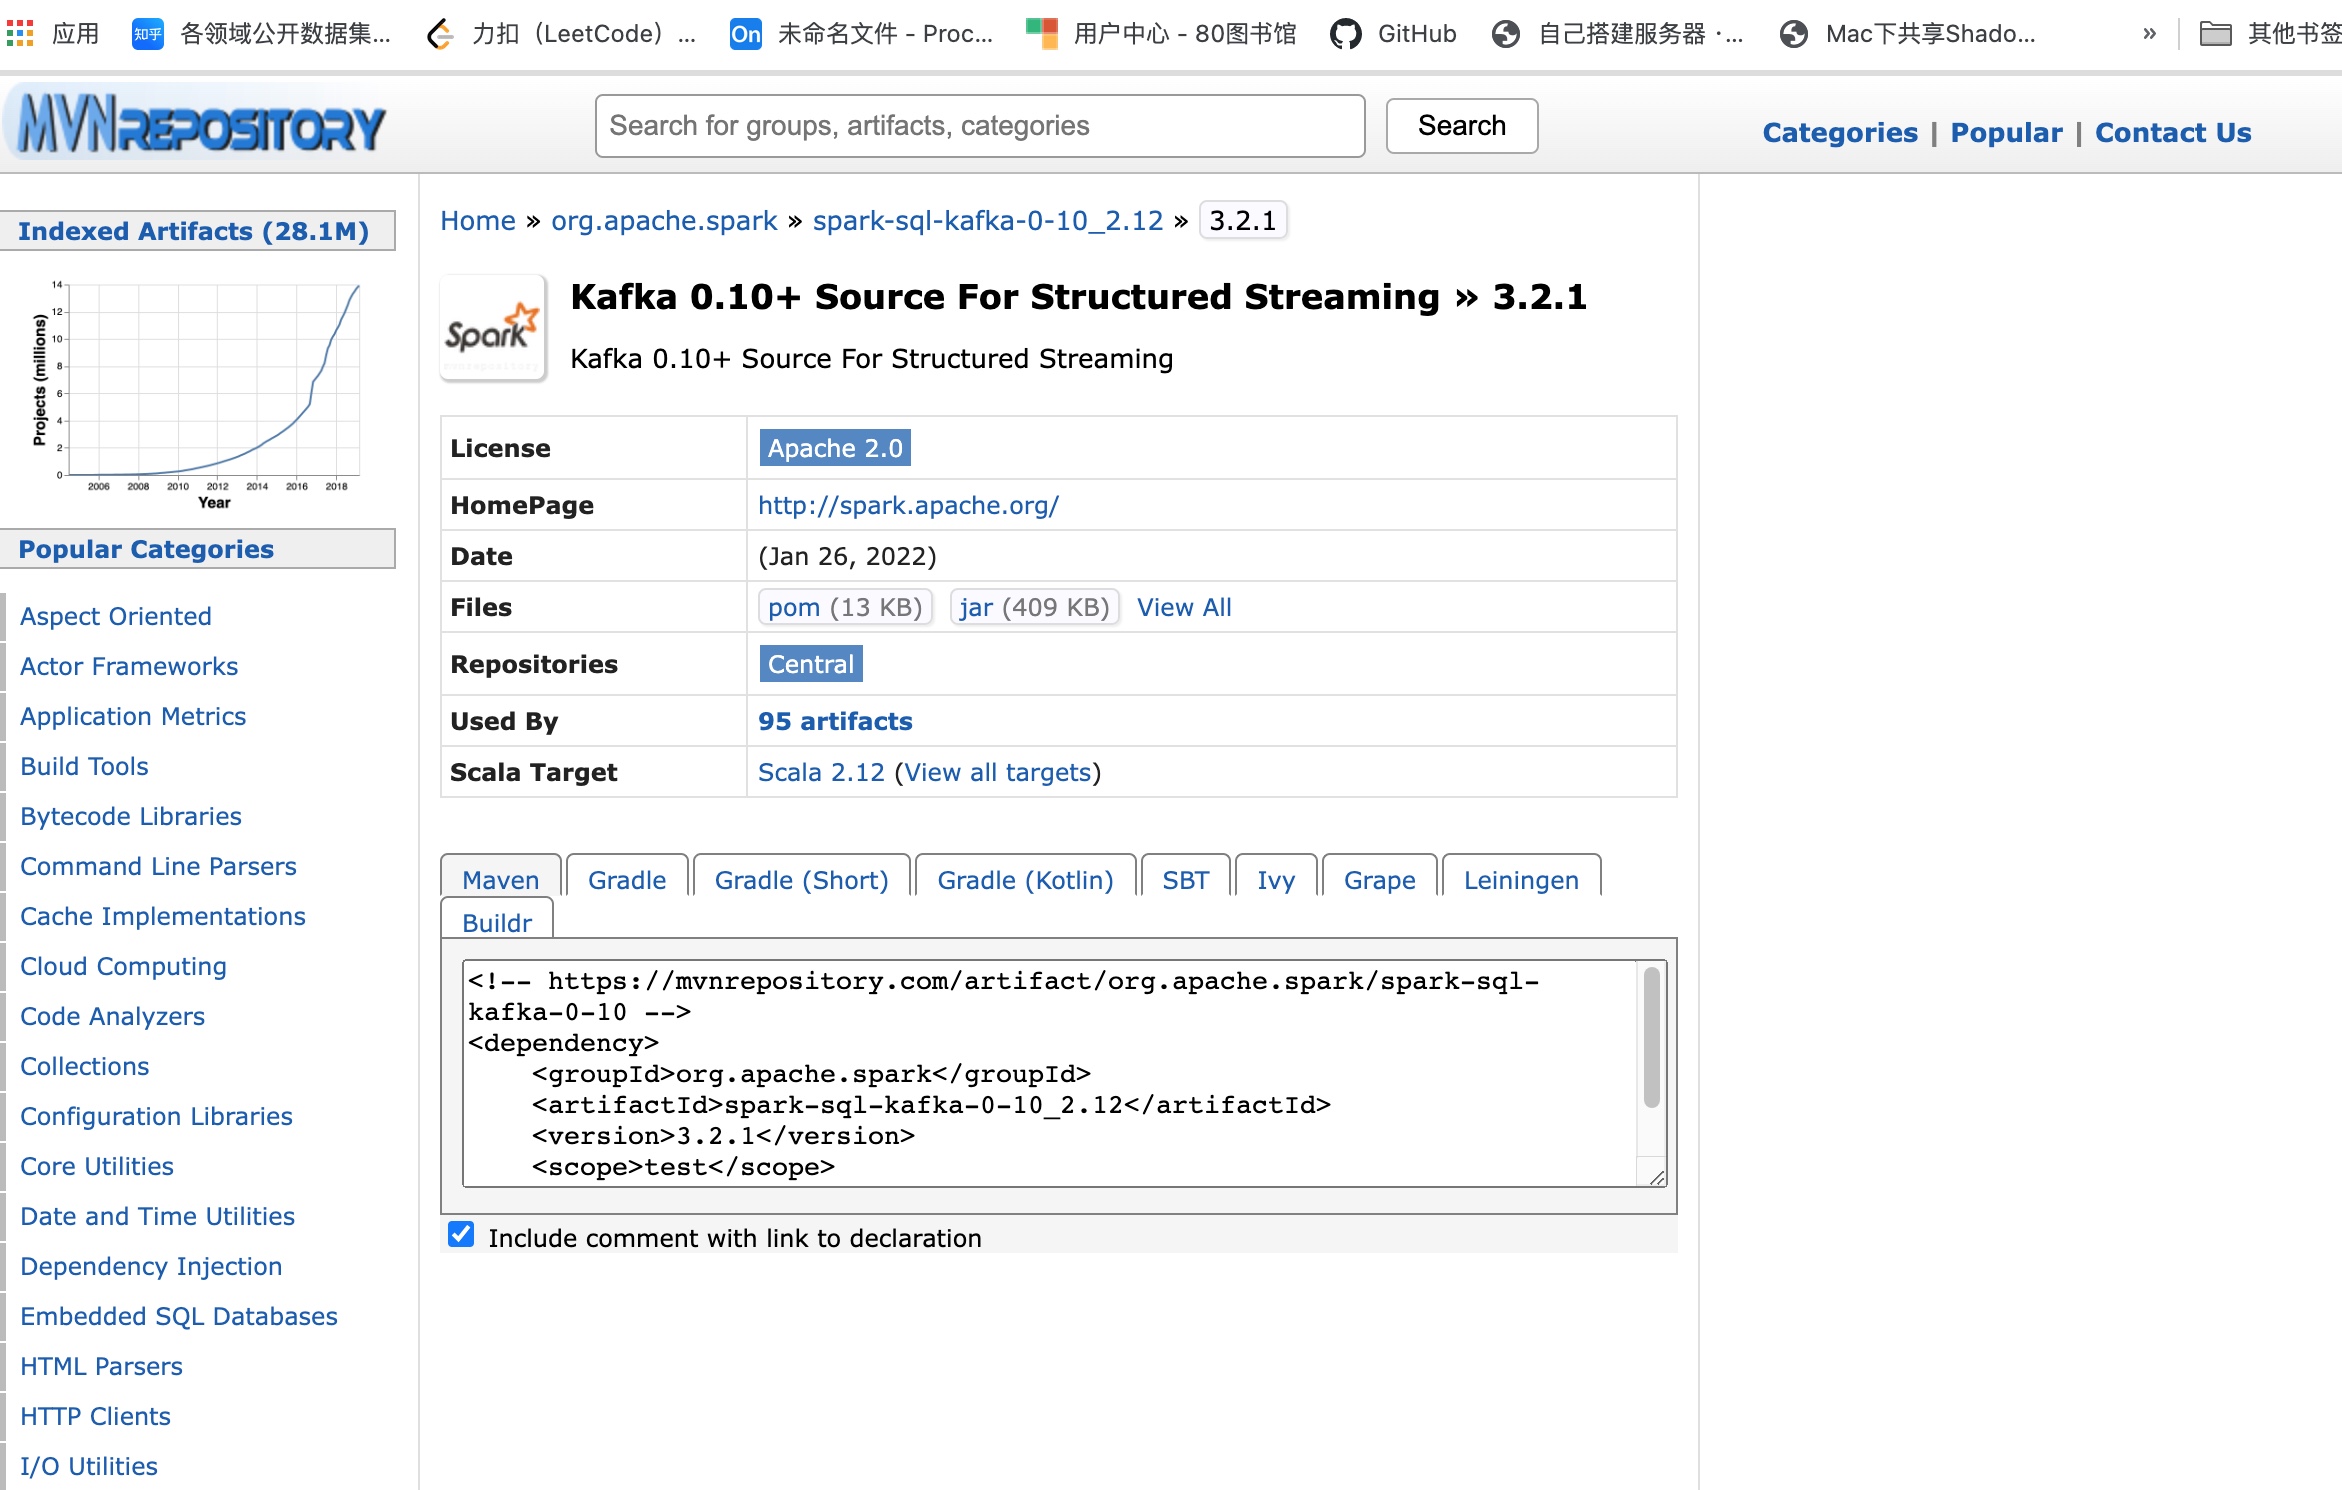Open the org.apache.spark breadcrumb

tap(664, 221)
